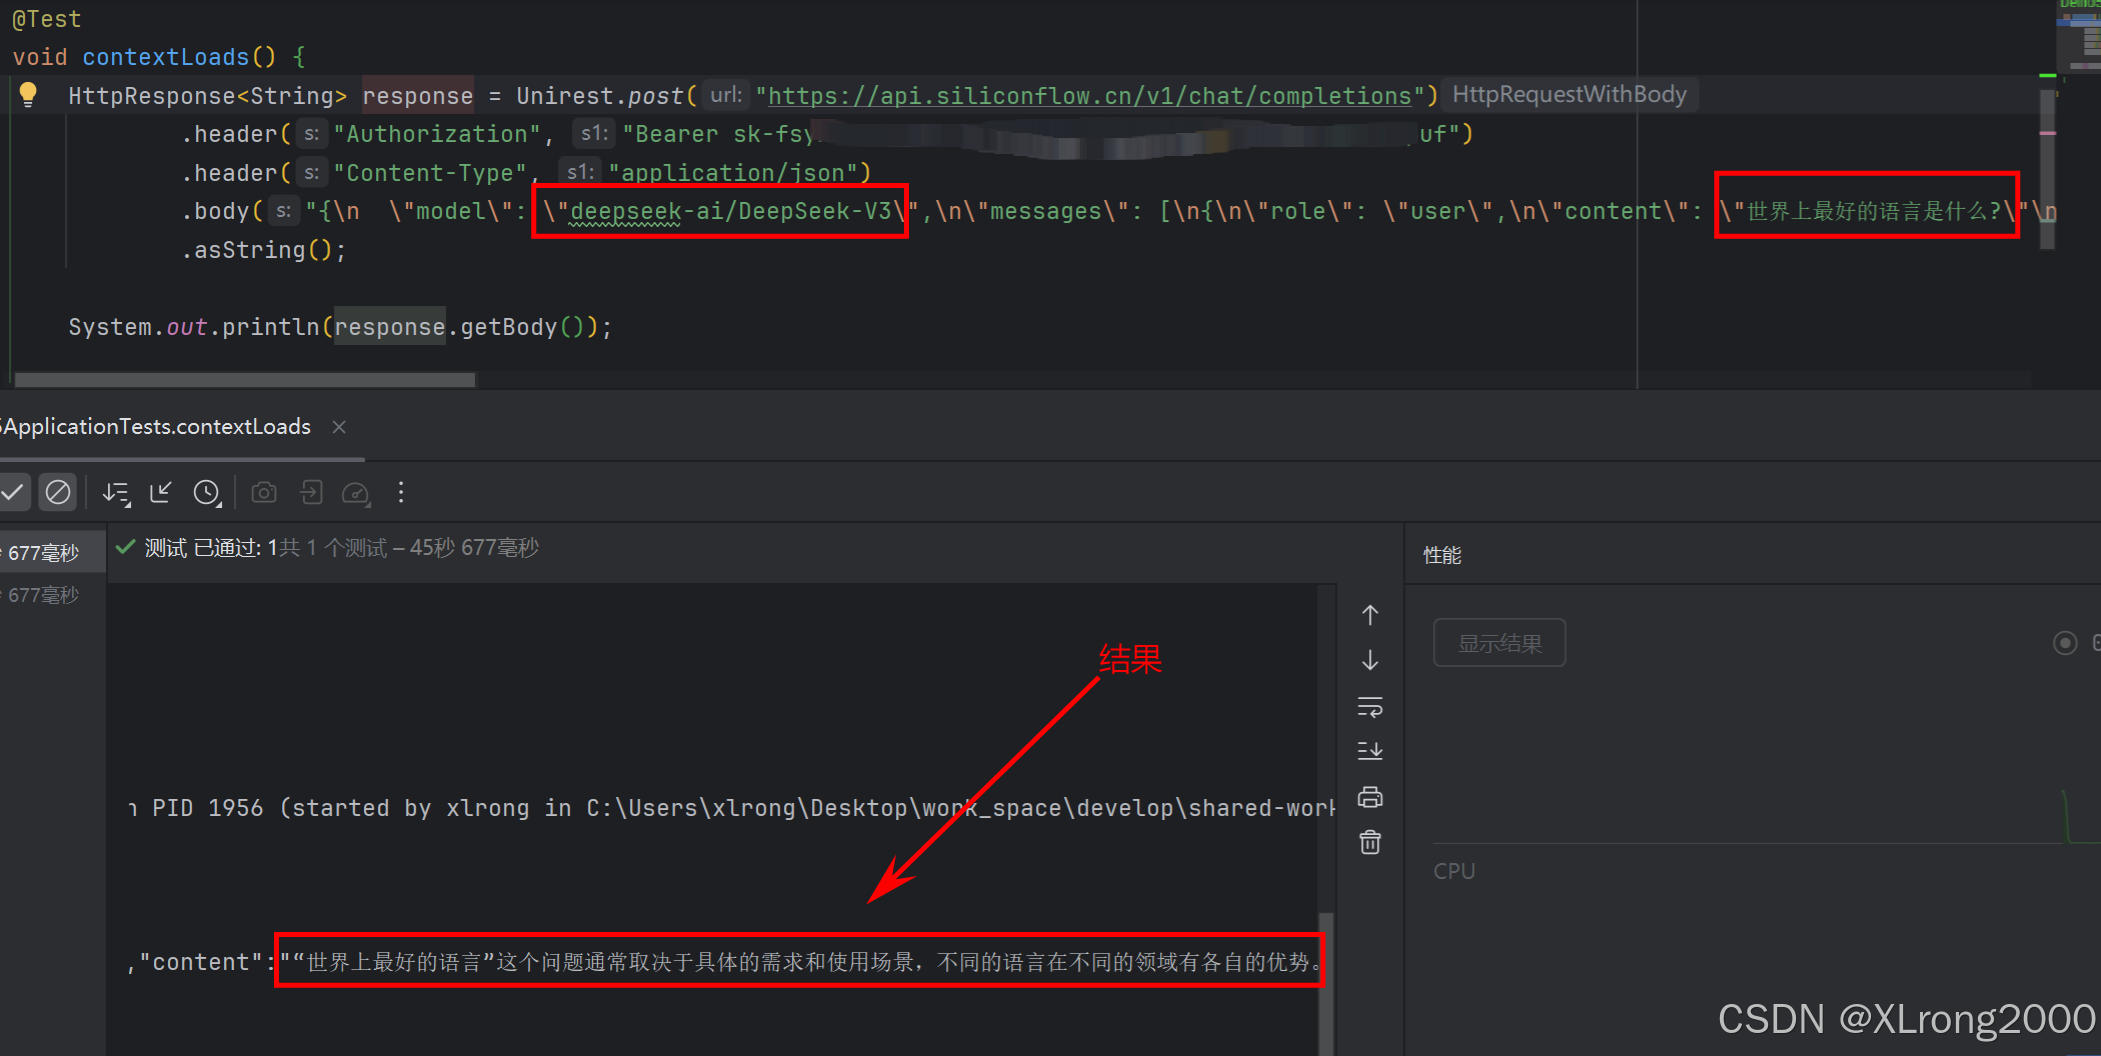Click the editor horizontal scrollbar
This screenshot has width=2101, height=1056.
click(245, 380)
